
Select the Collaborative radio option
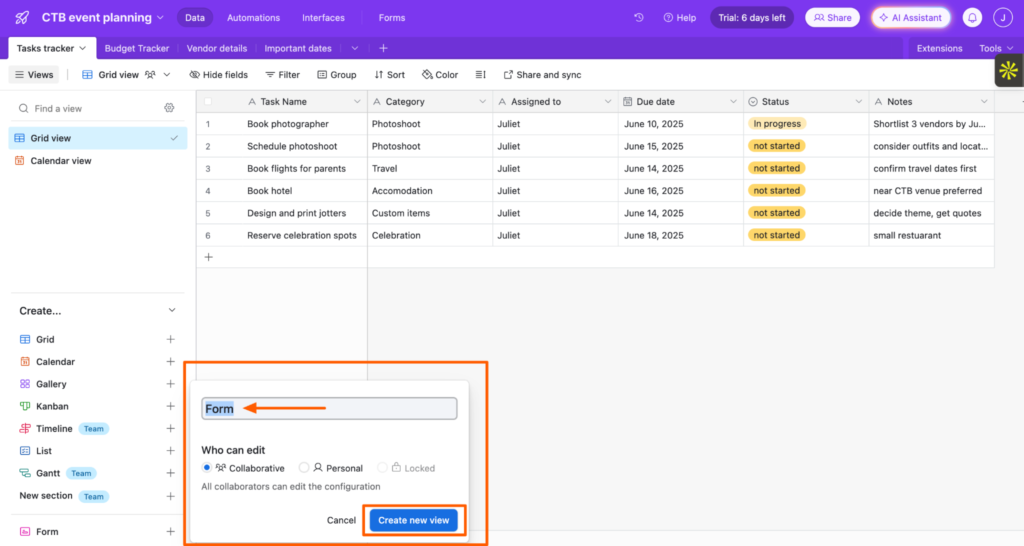206,468
